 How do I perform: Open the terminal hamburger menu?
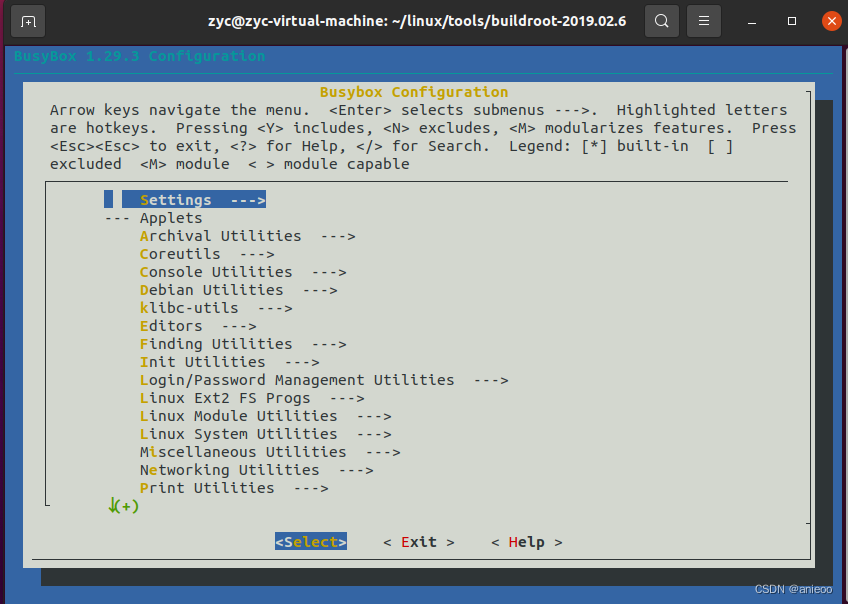pos(704,21)
